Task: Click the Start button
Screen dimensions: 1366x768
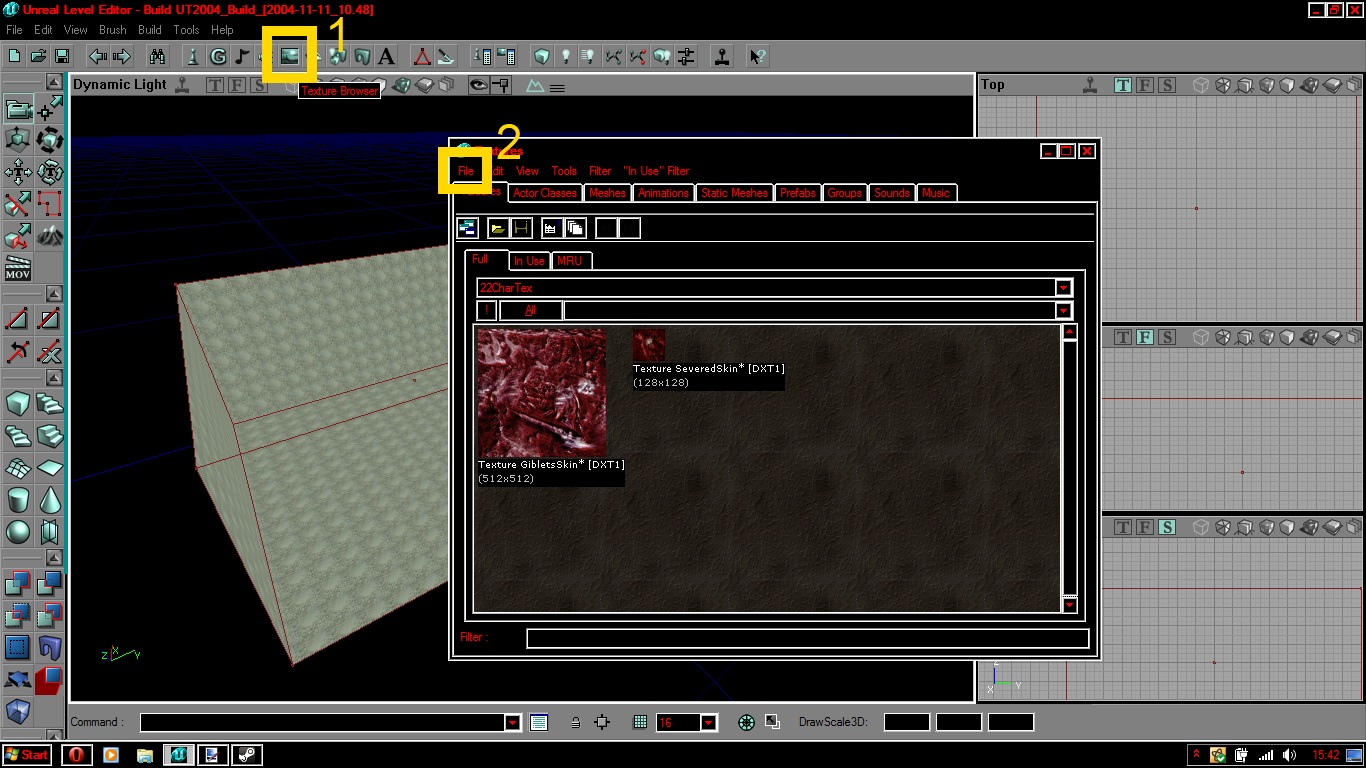Action: 27,755
